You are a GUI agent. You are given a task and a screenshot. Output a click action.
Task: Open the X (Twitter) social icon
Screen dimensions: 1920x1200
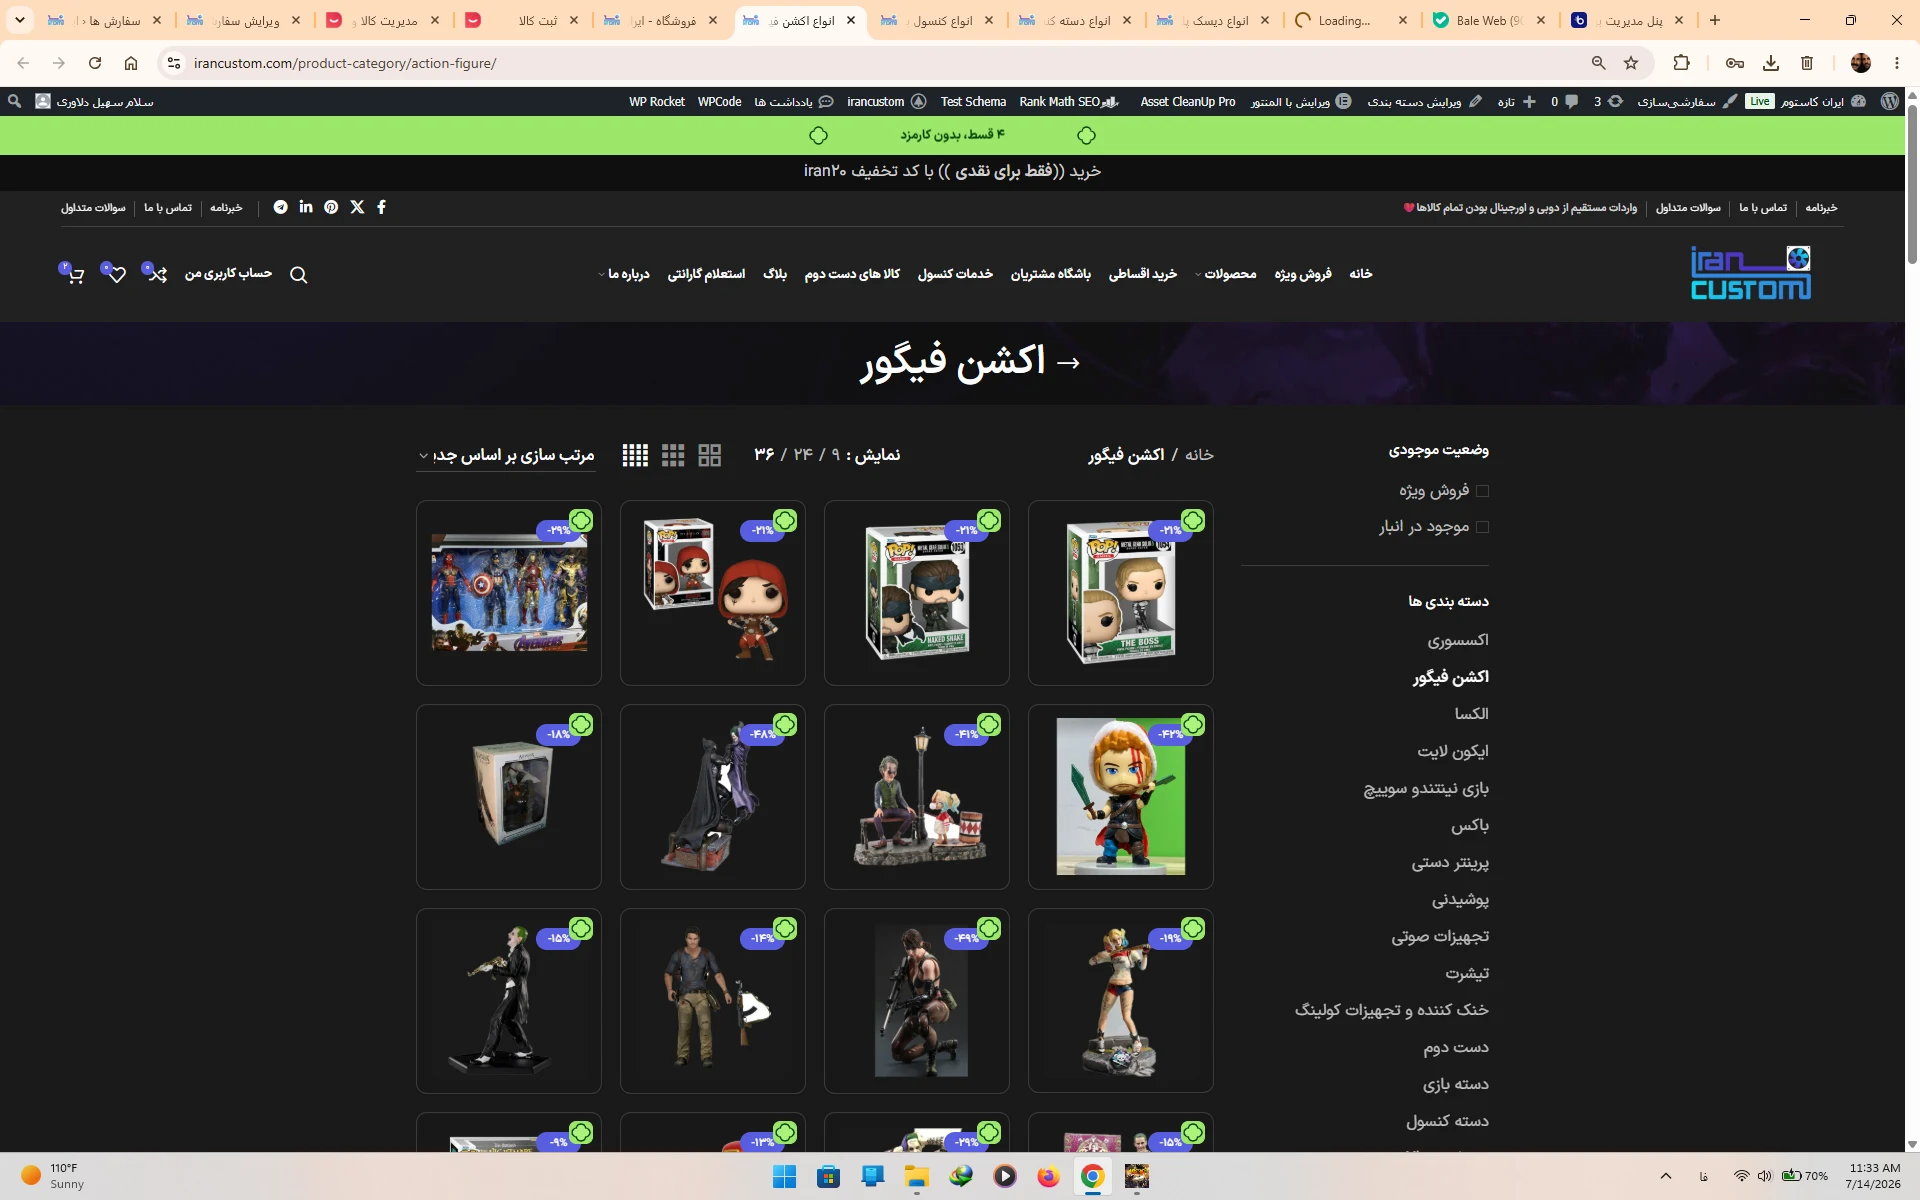pos(357,207)
